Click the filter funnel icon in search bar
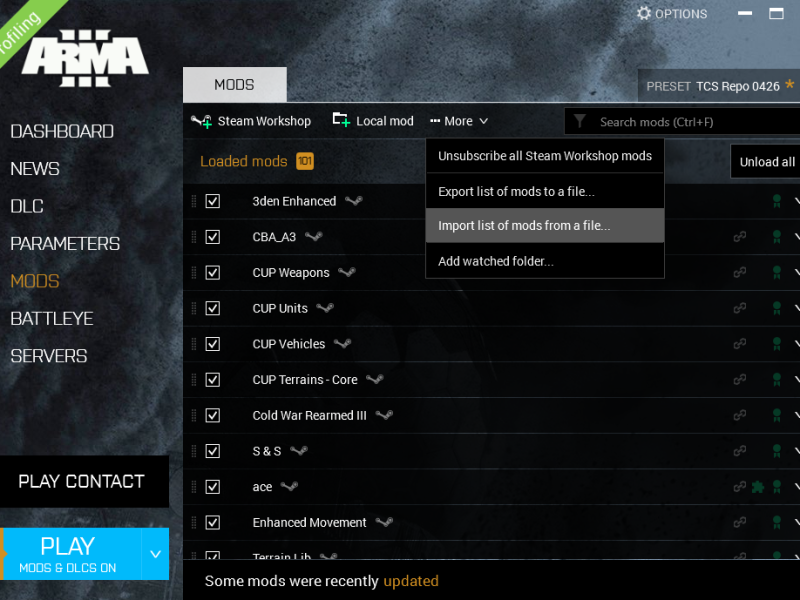 coord(580,121)
